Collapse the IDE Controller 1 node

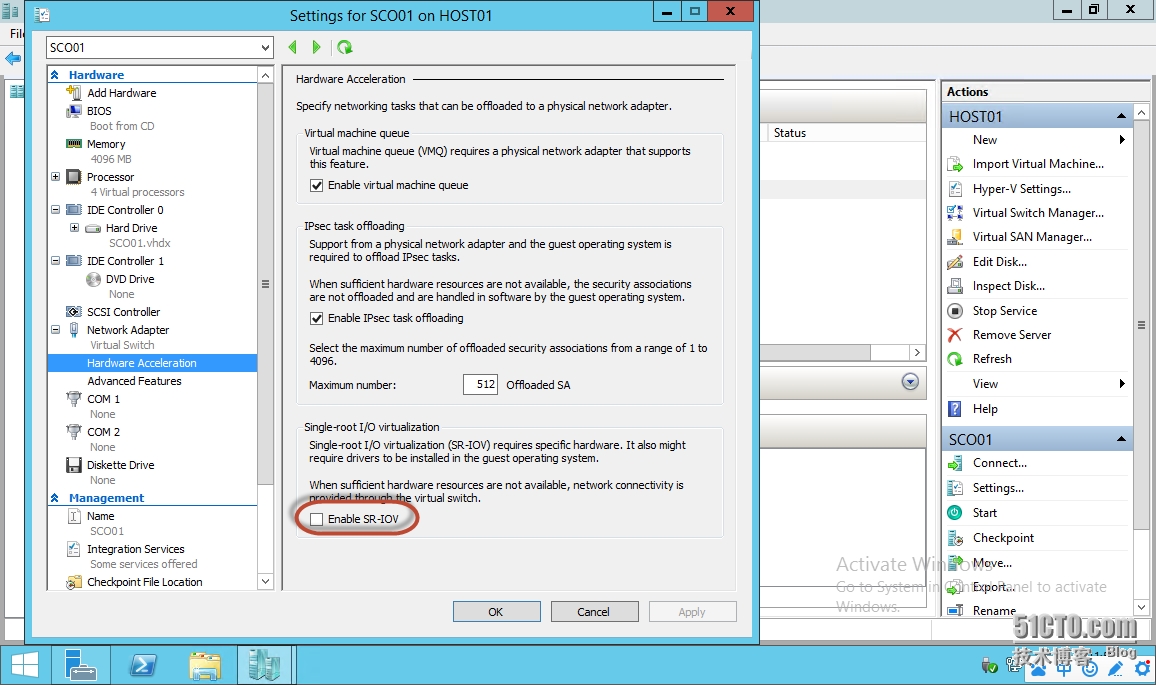point(55,261)
